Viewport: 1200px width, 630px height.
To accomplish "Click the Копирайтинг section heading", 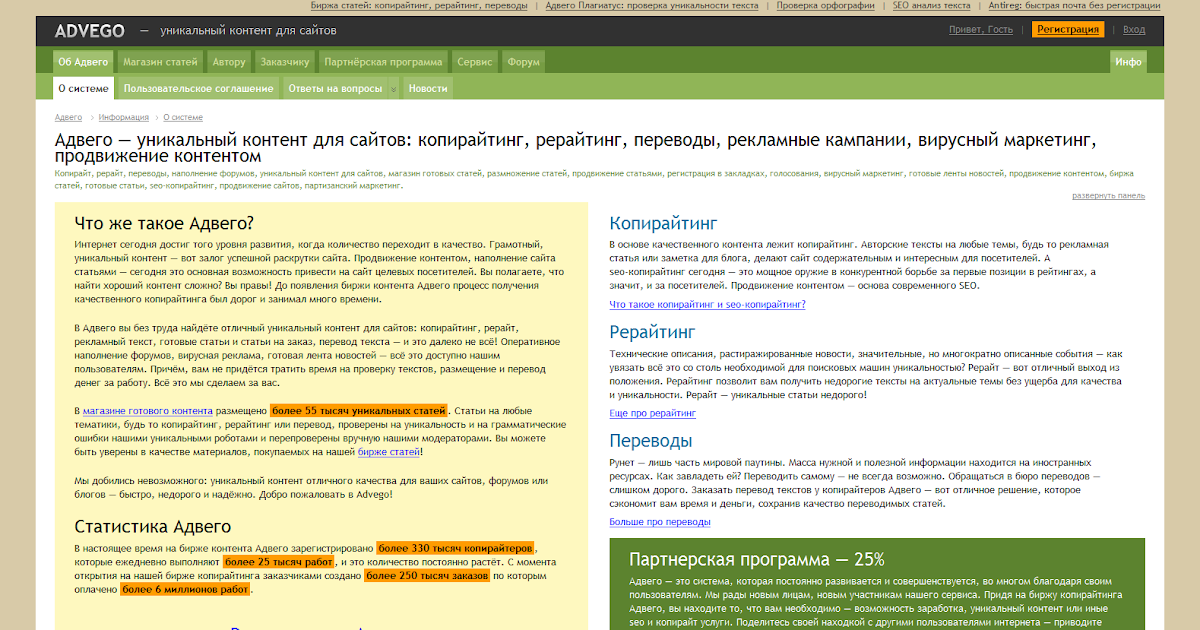I will 665,224.
